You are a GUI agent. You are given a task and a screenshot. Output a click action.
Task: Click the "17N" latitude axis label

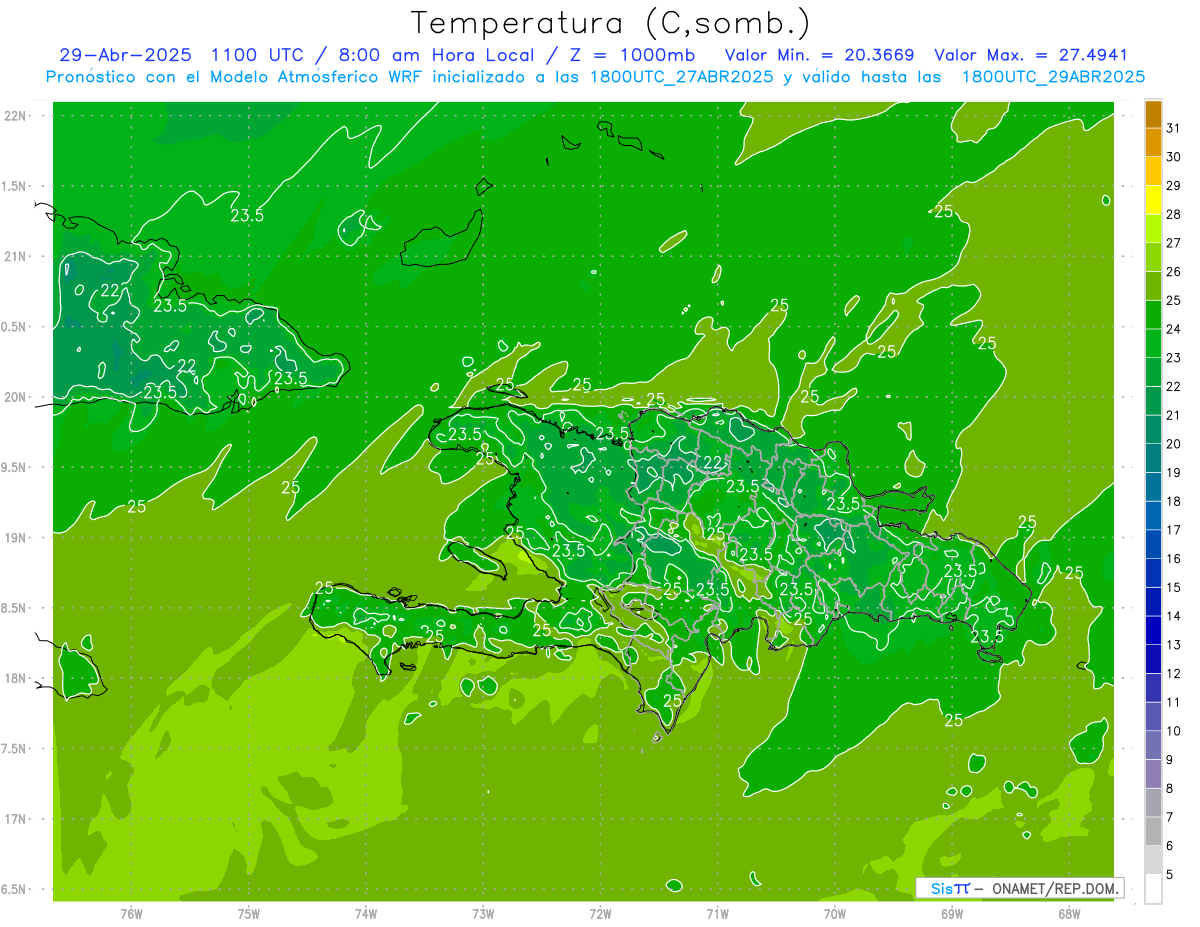[x=14, y=819]
